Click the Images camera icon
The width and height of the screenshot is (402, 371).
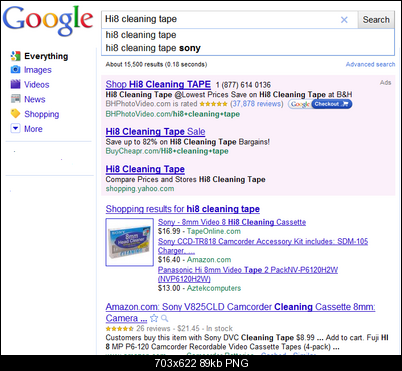15,70
